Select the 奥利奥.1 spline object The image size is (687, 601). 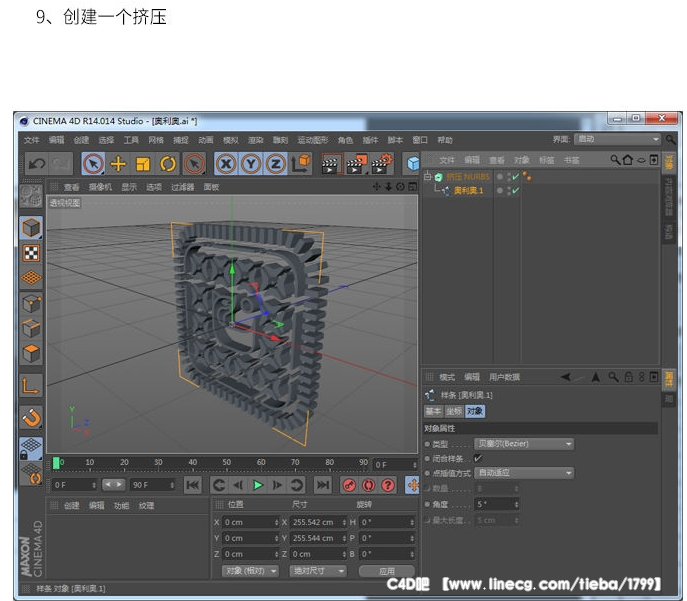coord(468,191)
